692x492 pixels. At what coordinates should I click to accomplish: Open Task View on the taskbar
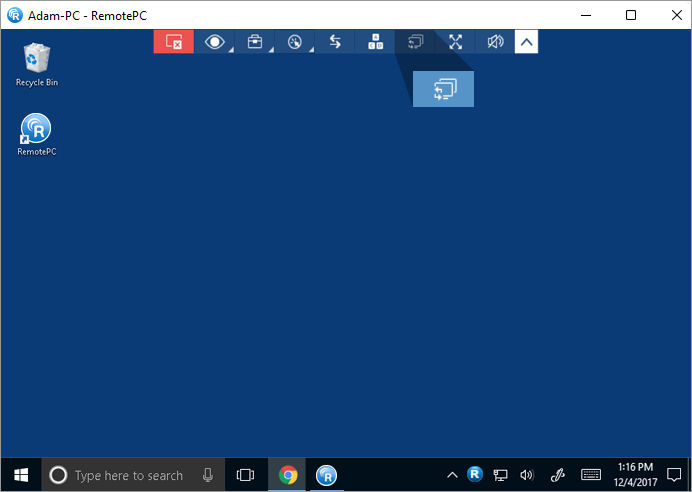(245, 476)
